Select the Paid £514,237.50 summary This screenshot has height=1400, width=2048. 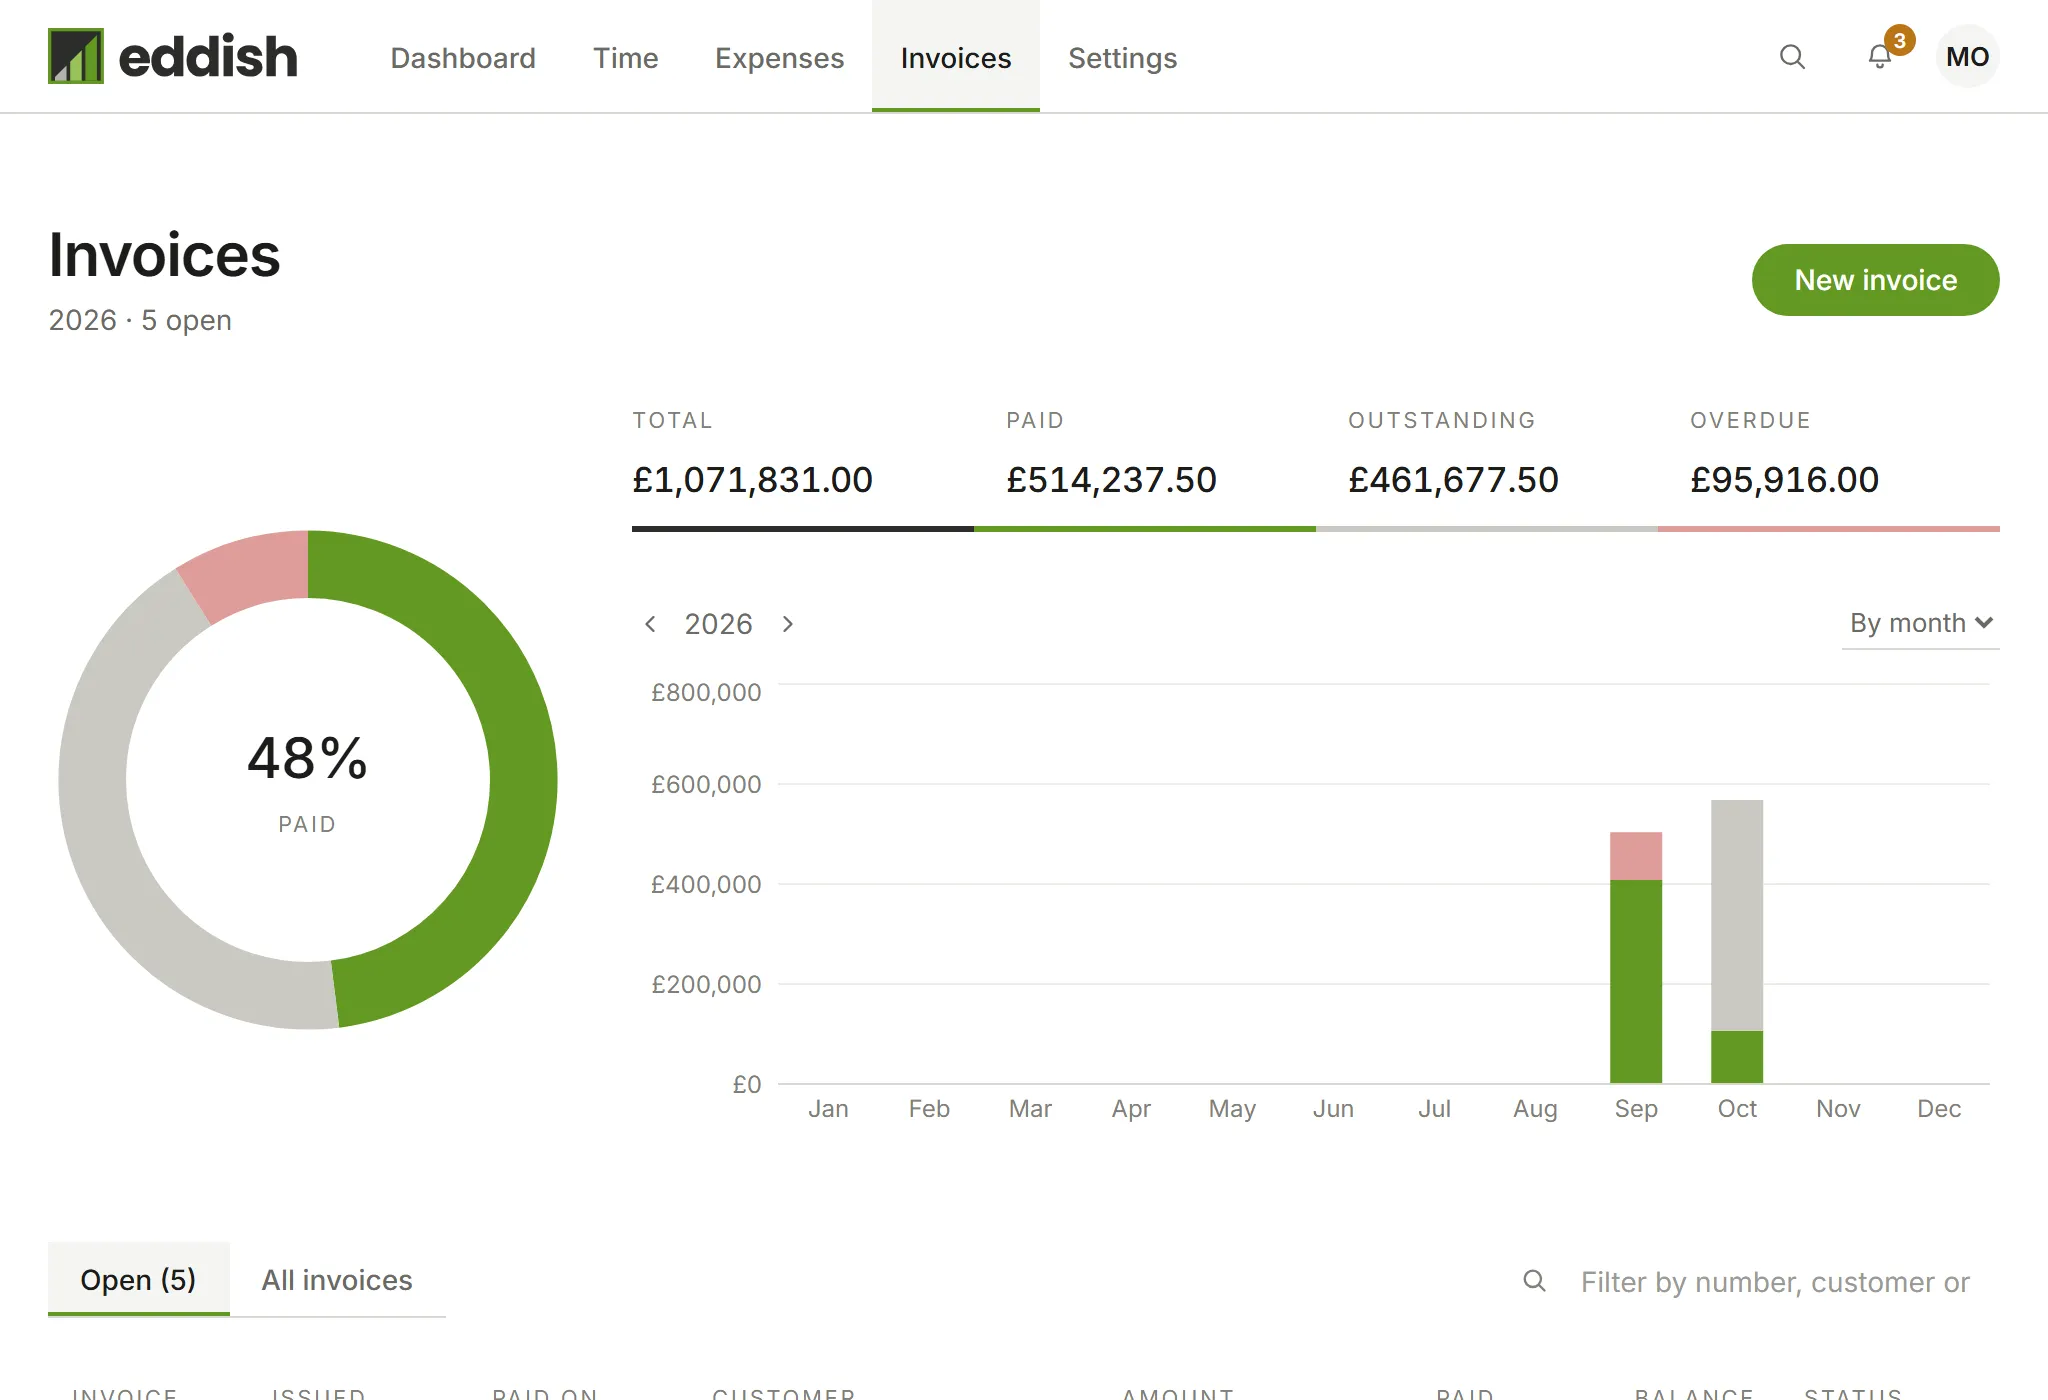click(x=1145, y=466)
